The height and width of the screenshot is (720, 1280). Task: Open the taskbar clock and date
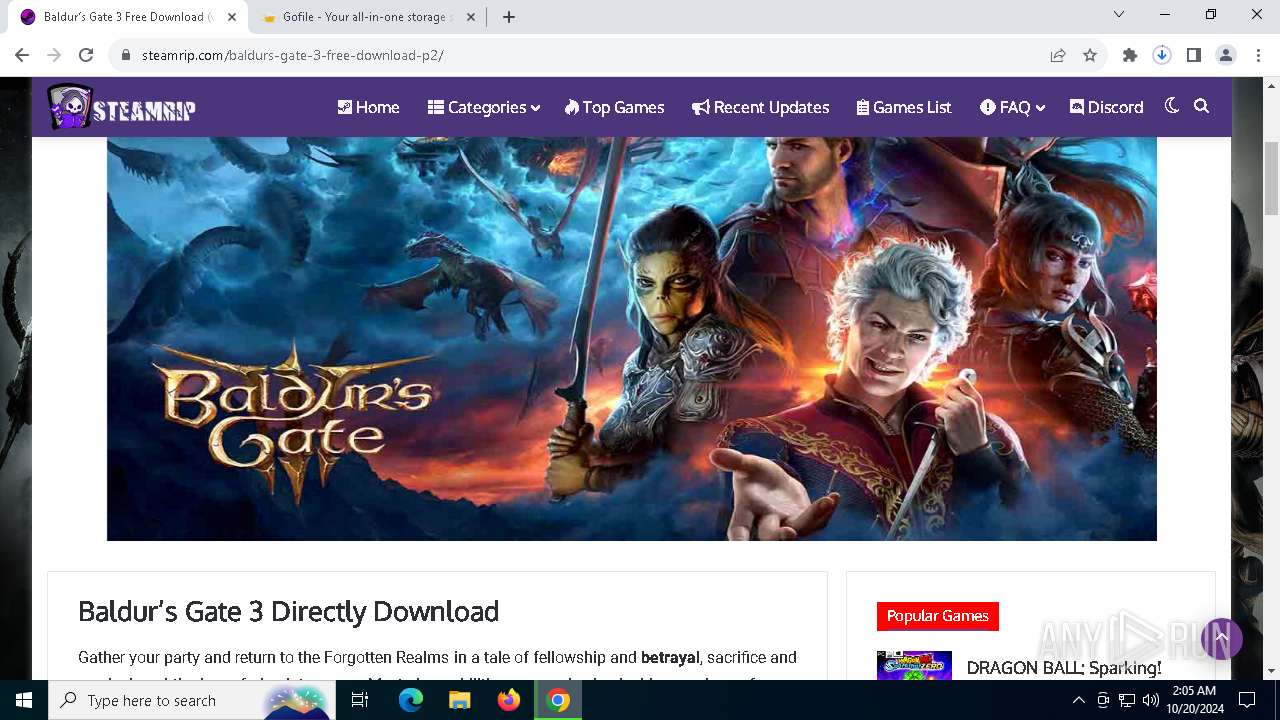point(1194,700)
